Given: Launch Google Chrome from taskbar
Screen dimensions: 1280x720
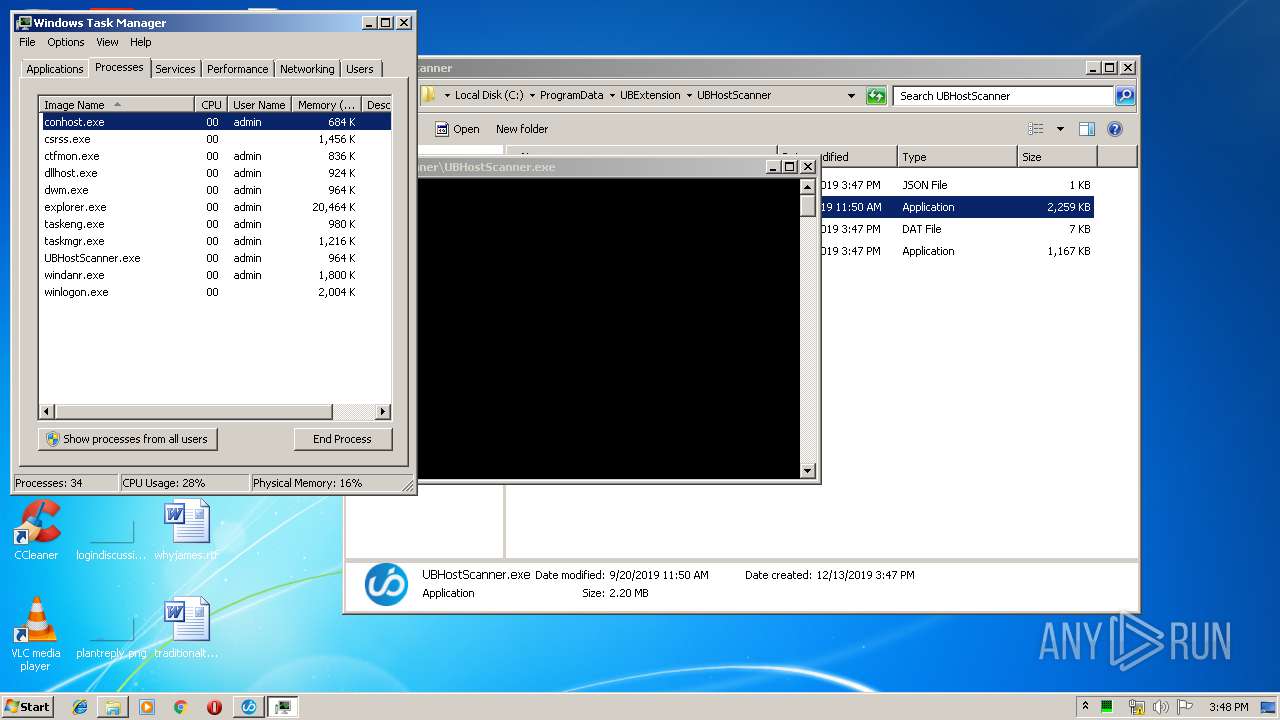Looking at the screenshot, I should click(181, 707).
